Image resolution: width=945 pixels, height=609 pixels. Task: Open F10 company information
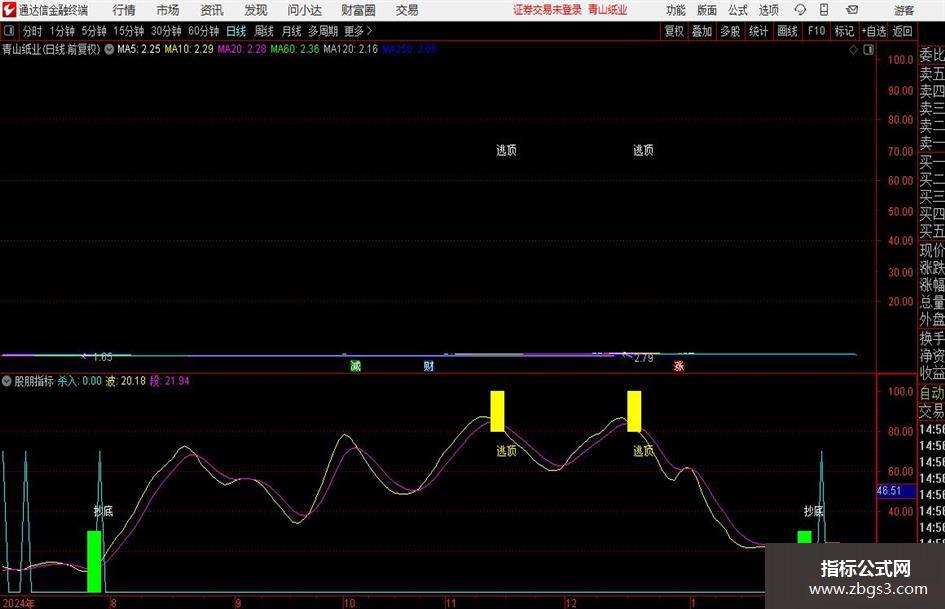[817, 31]
